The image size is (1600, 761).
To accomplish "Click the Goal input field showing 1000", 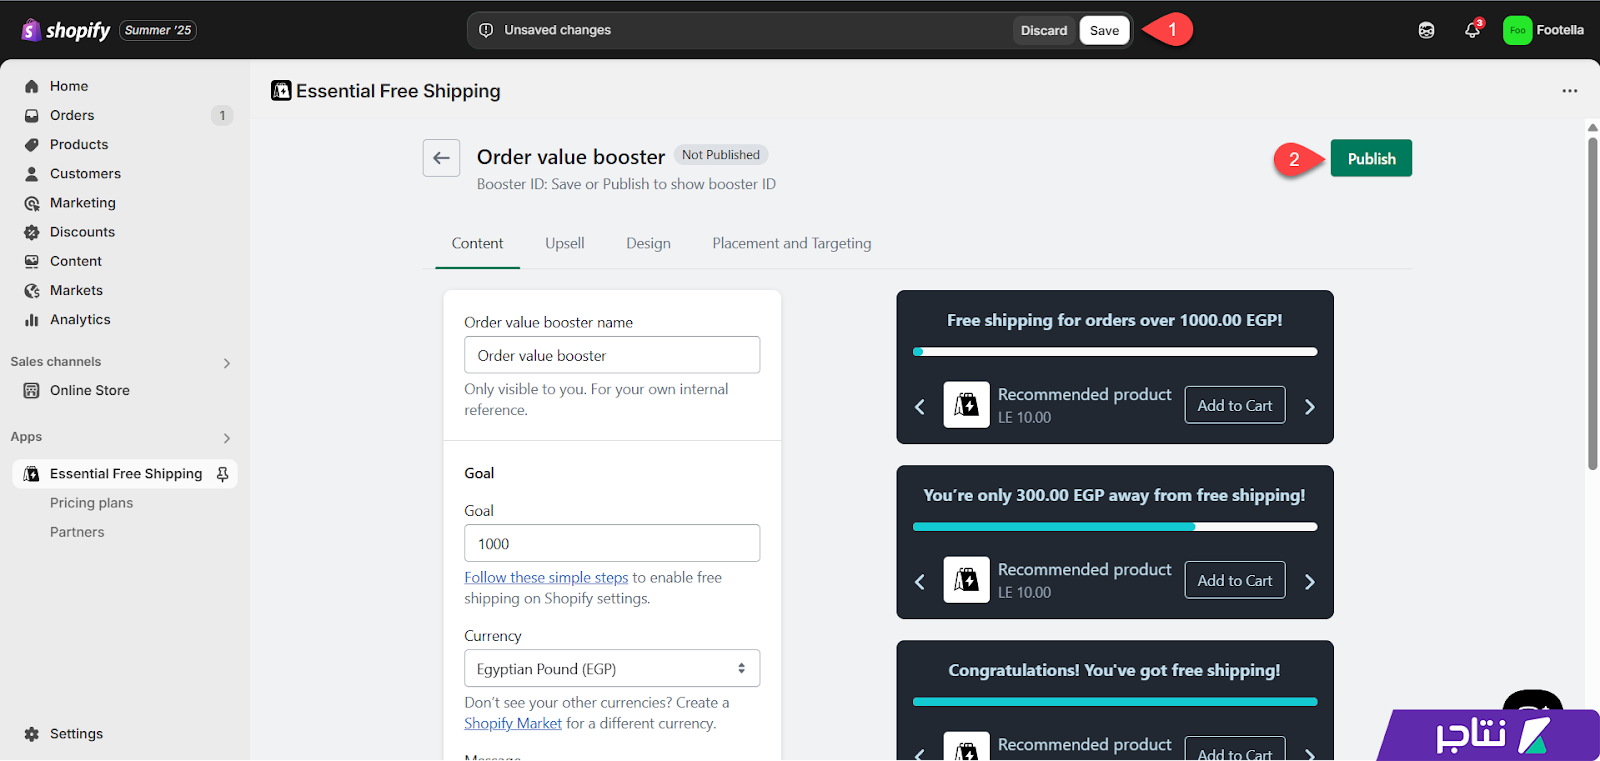I will (612, 543).
